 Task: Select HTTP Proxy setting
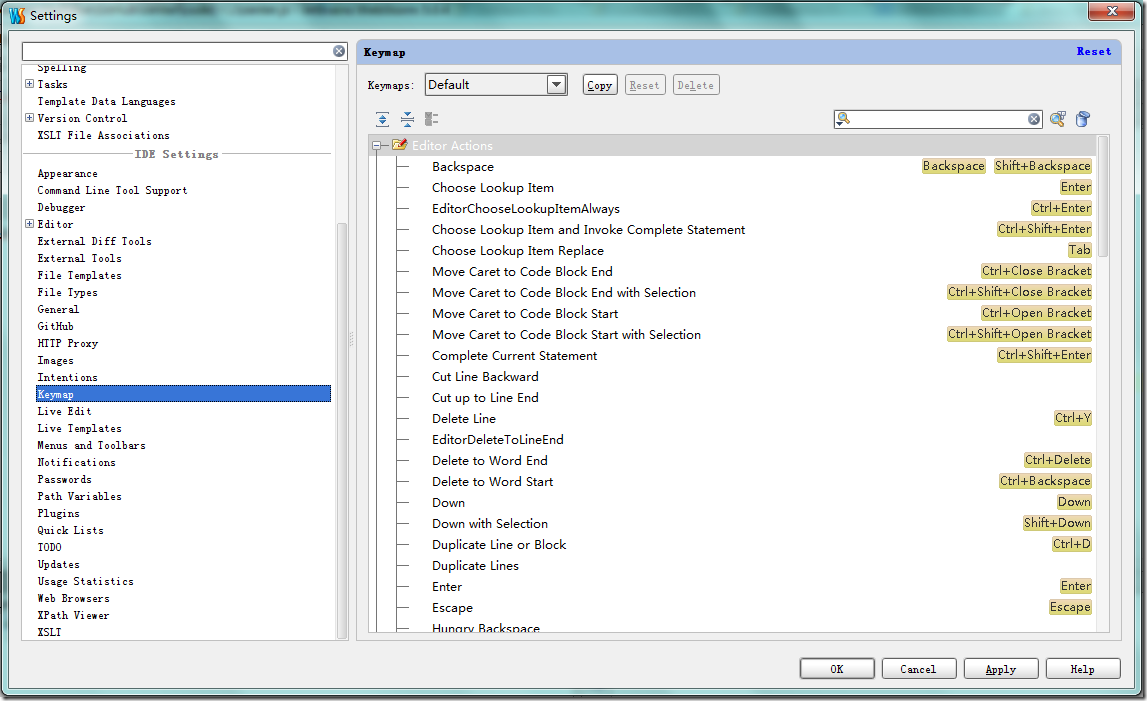(x=67, y=343)
